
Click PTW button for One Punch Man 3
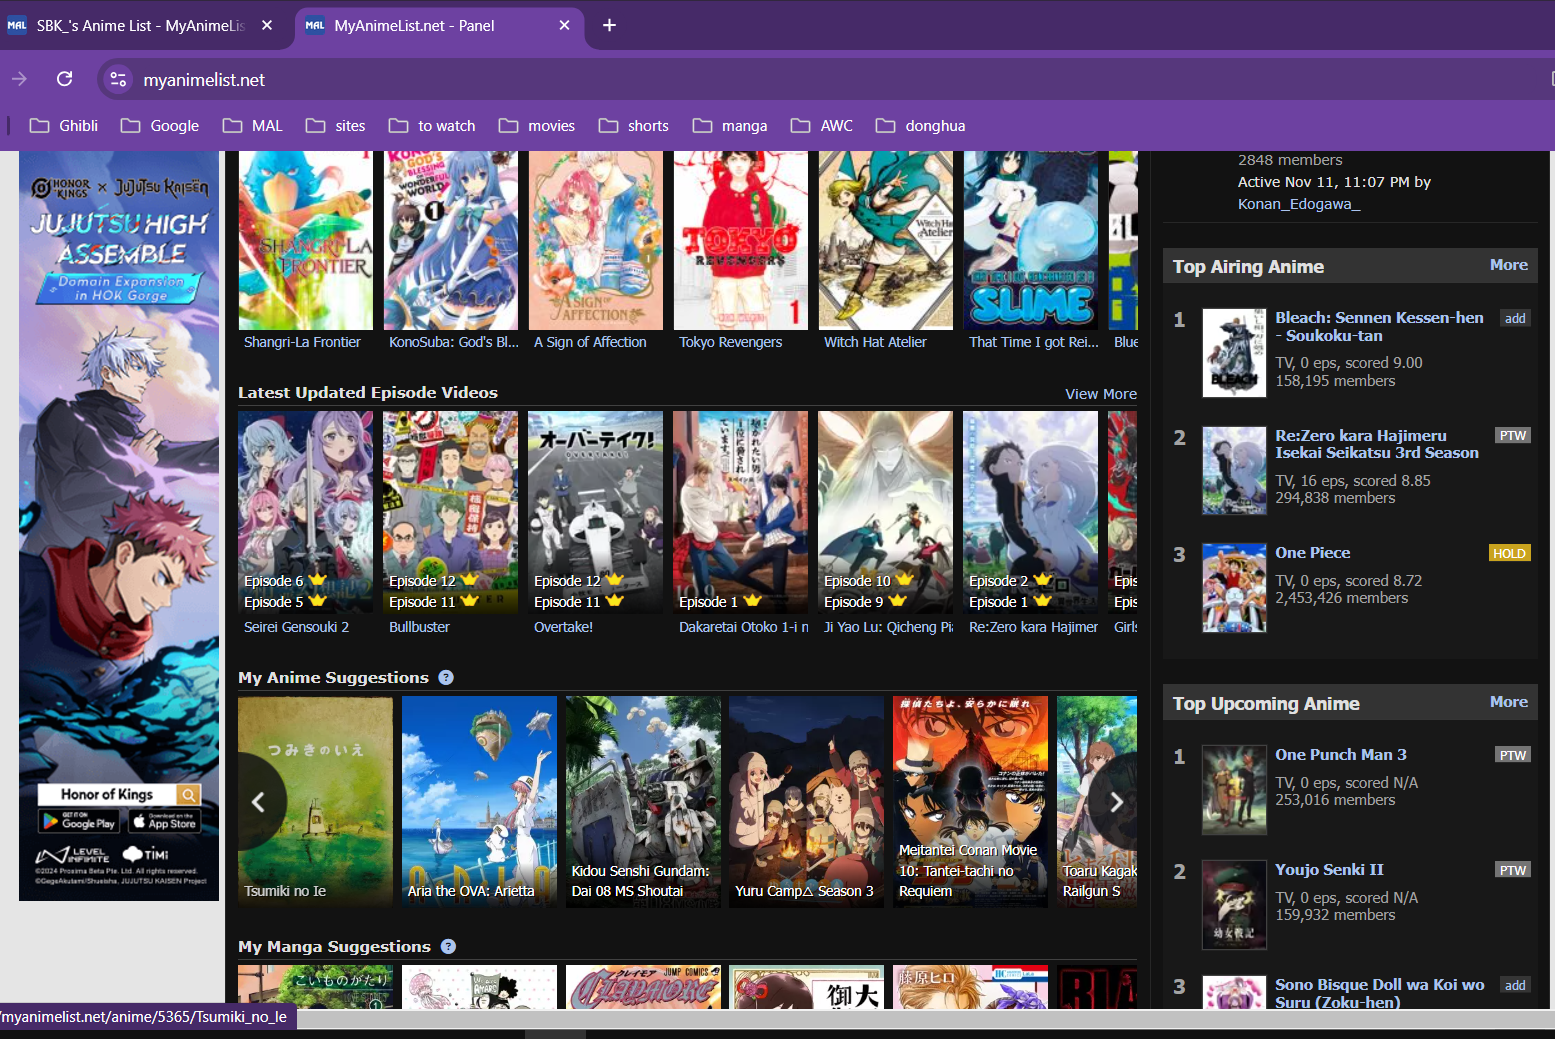(x=1513, y=755)
